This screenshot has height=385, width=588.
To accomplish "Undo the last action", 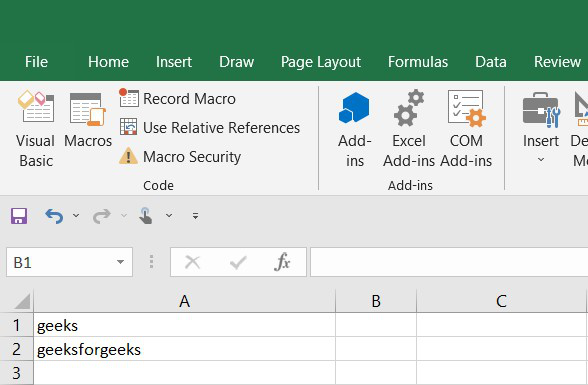I will point(54,216).
